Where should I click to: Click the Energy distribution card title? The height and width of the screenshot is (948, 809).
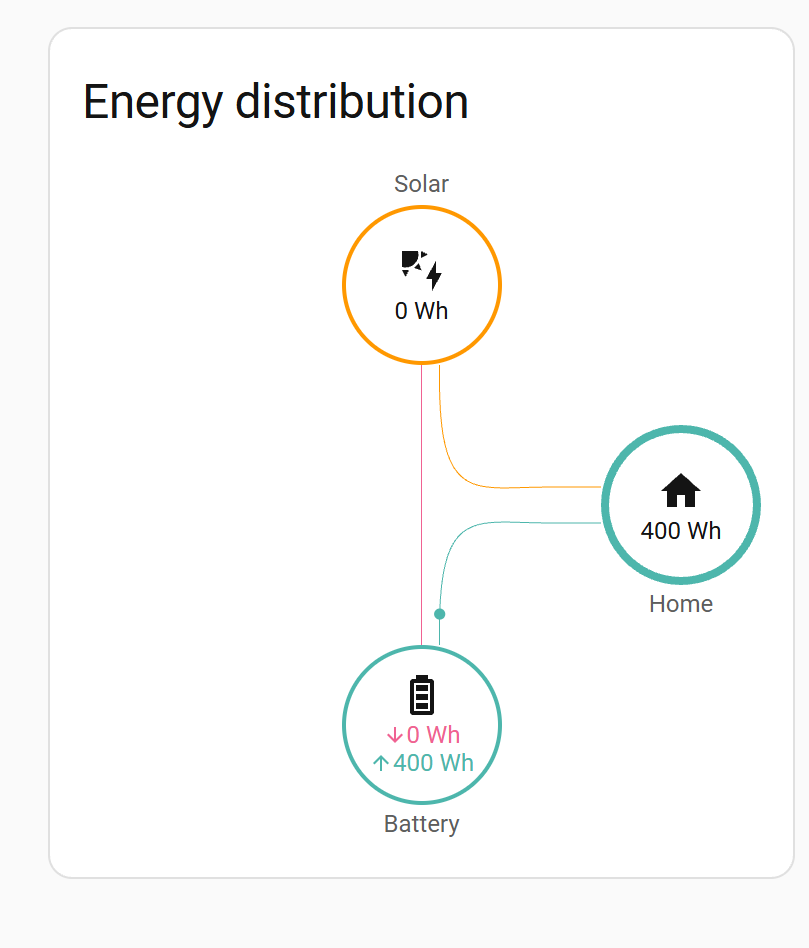[x=276, y=103]
